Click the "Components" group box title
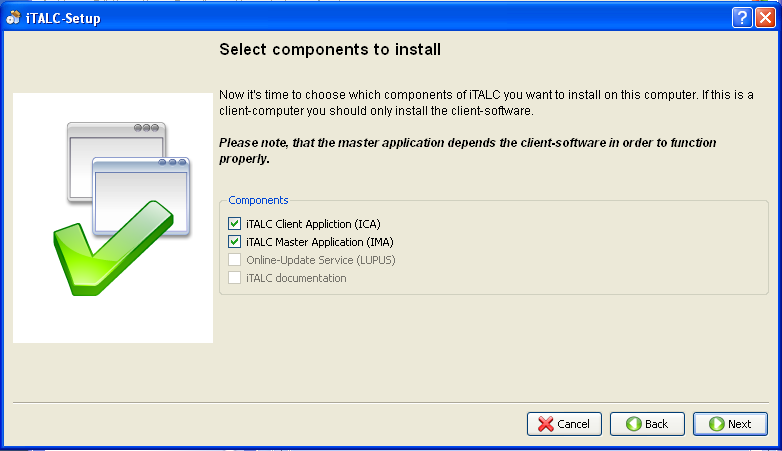 click(258, 200)
